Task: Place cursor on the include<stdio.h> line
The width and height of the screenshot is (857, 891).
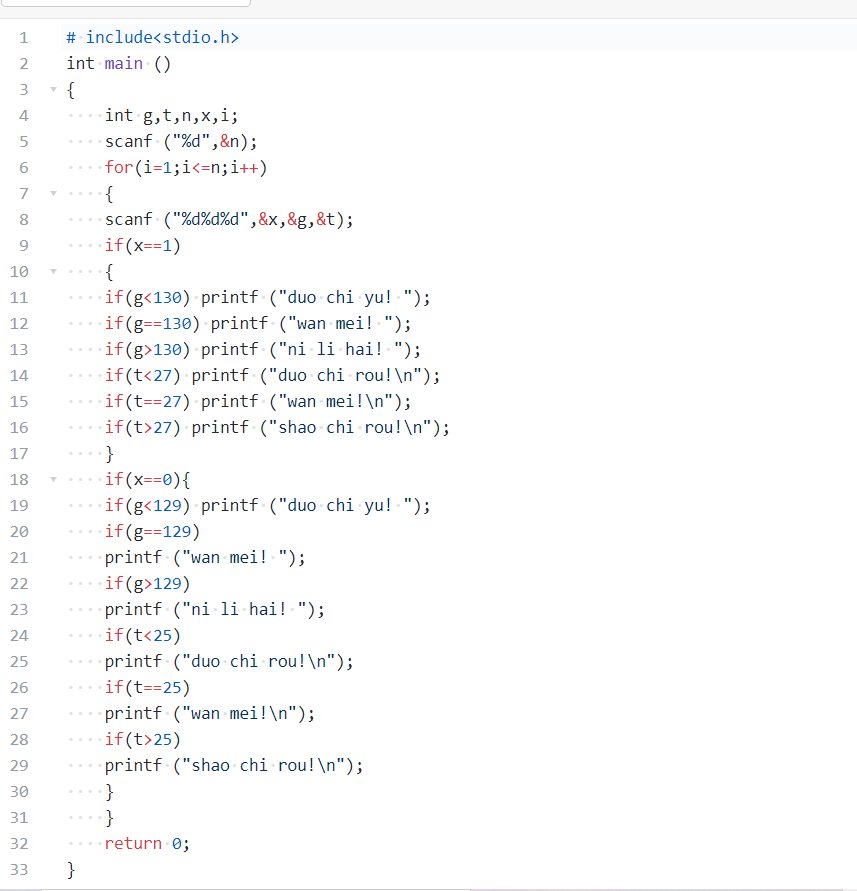Action: (x=152, y=38)
